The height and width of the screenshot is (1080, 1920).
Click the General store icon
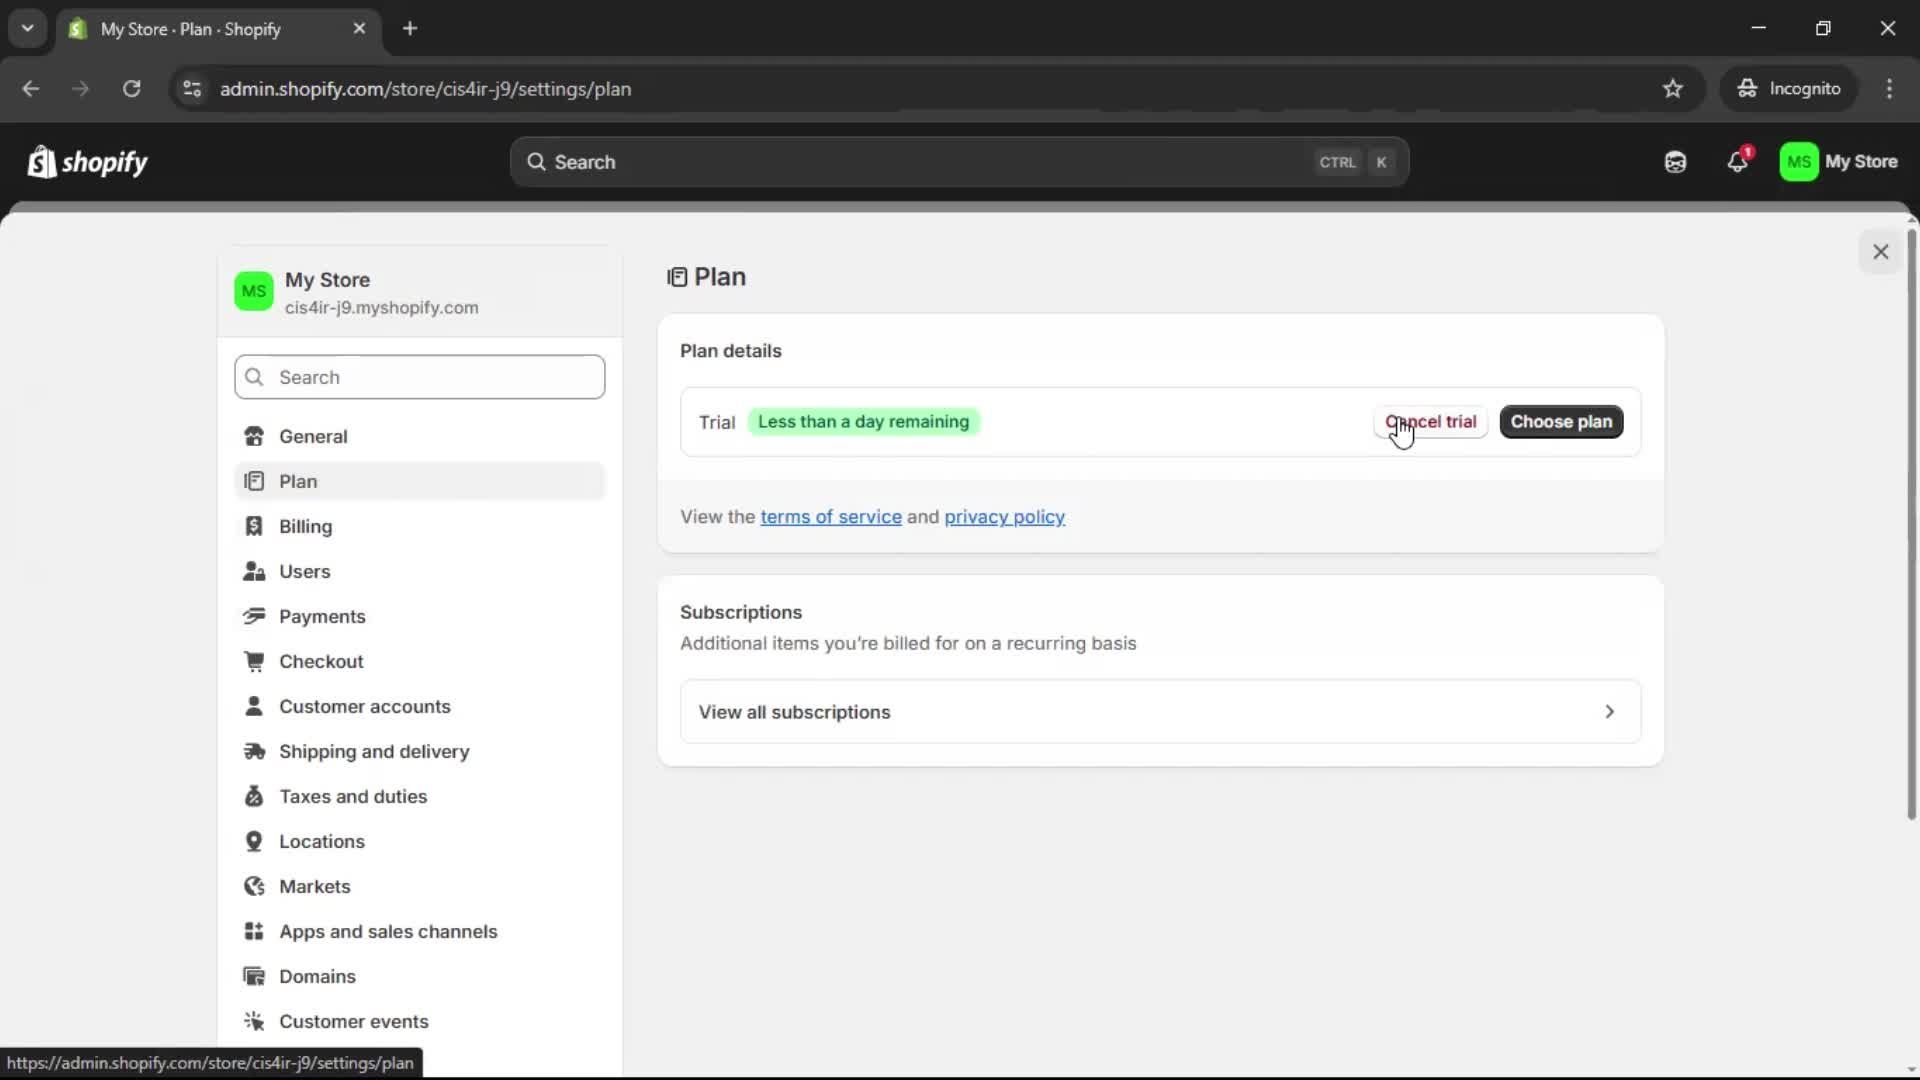click(254, 437)
